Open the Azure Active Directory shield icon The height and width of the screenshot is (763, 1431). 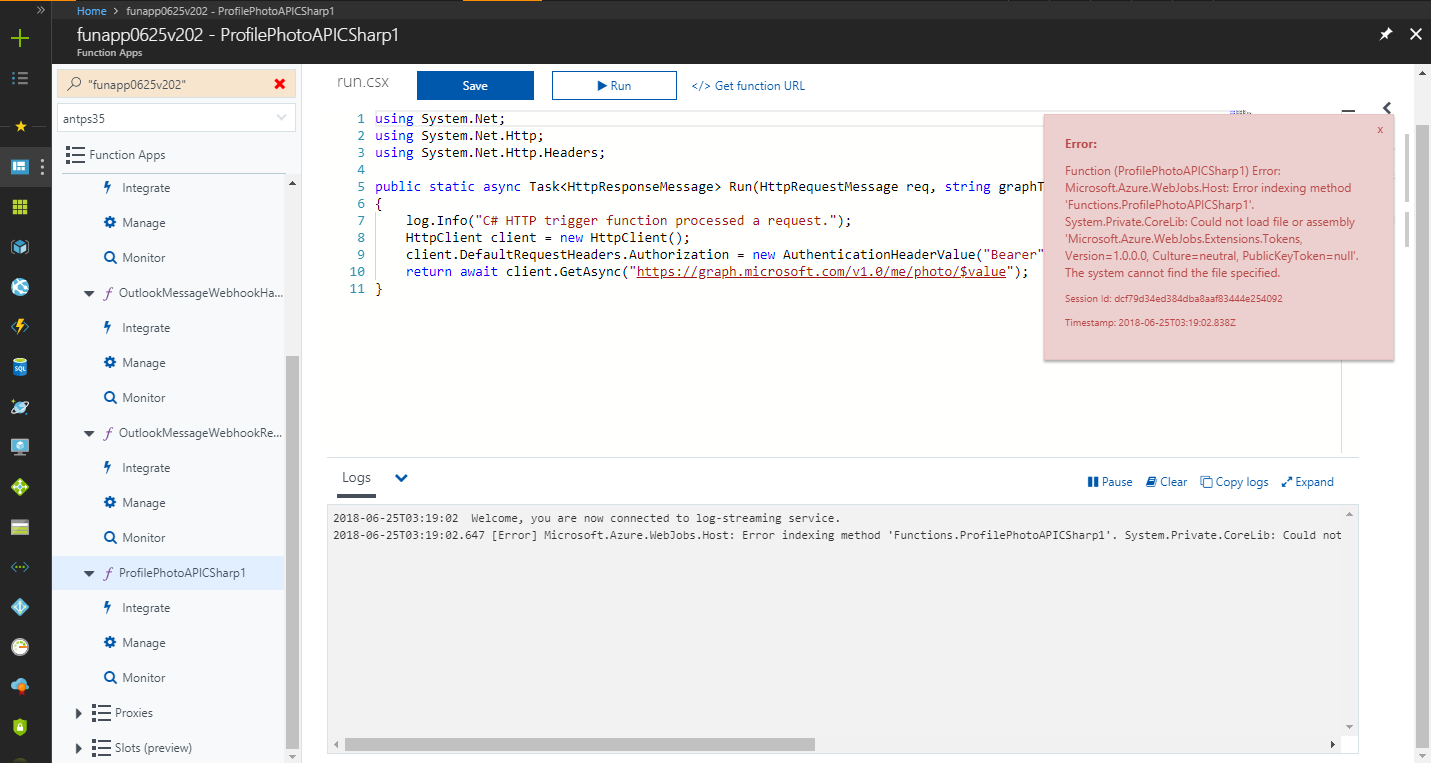20,606
